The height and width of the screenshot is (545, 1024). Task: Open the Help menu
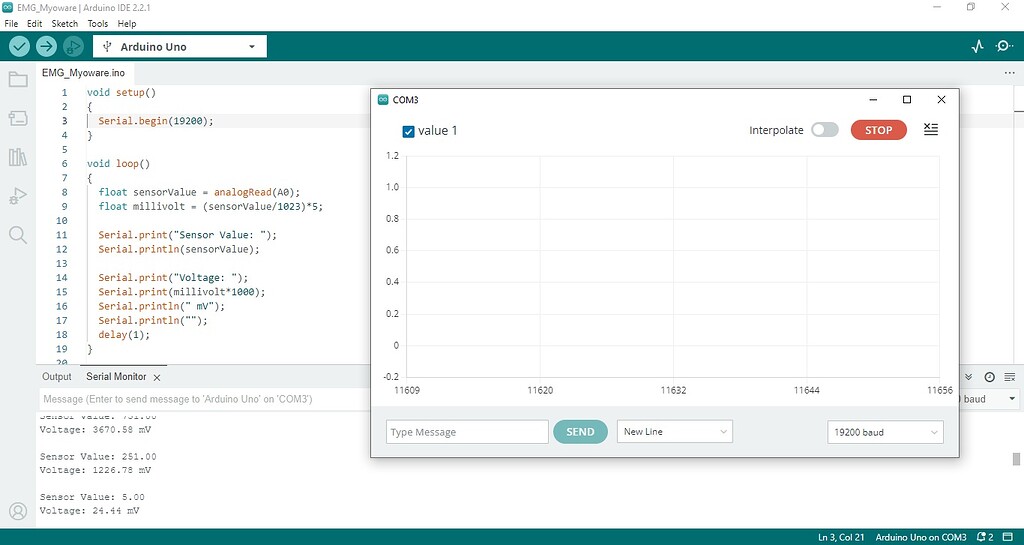coord(127,23)
